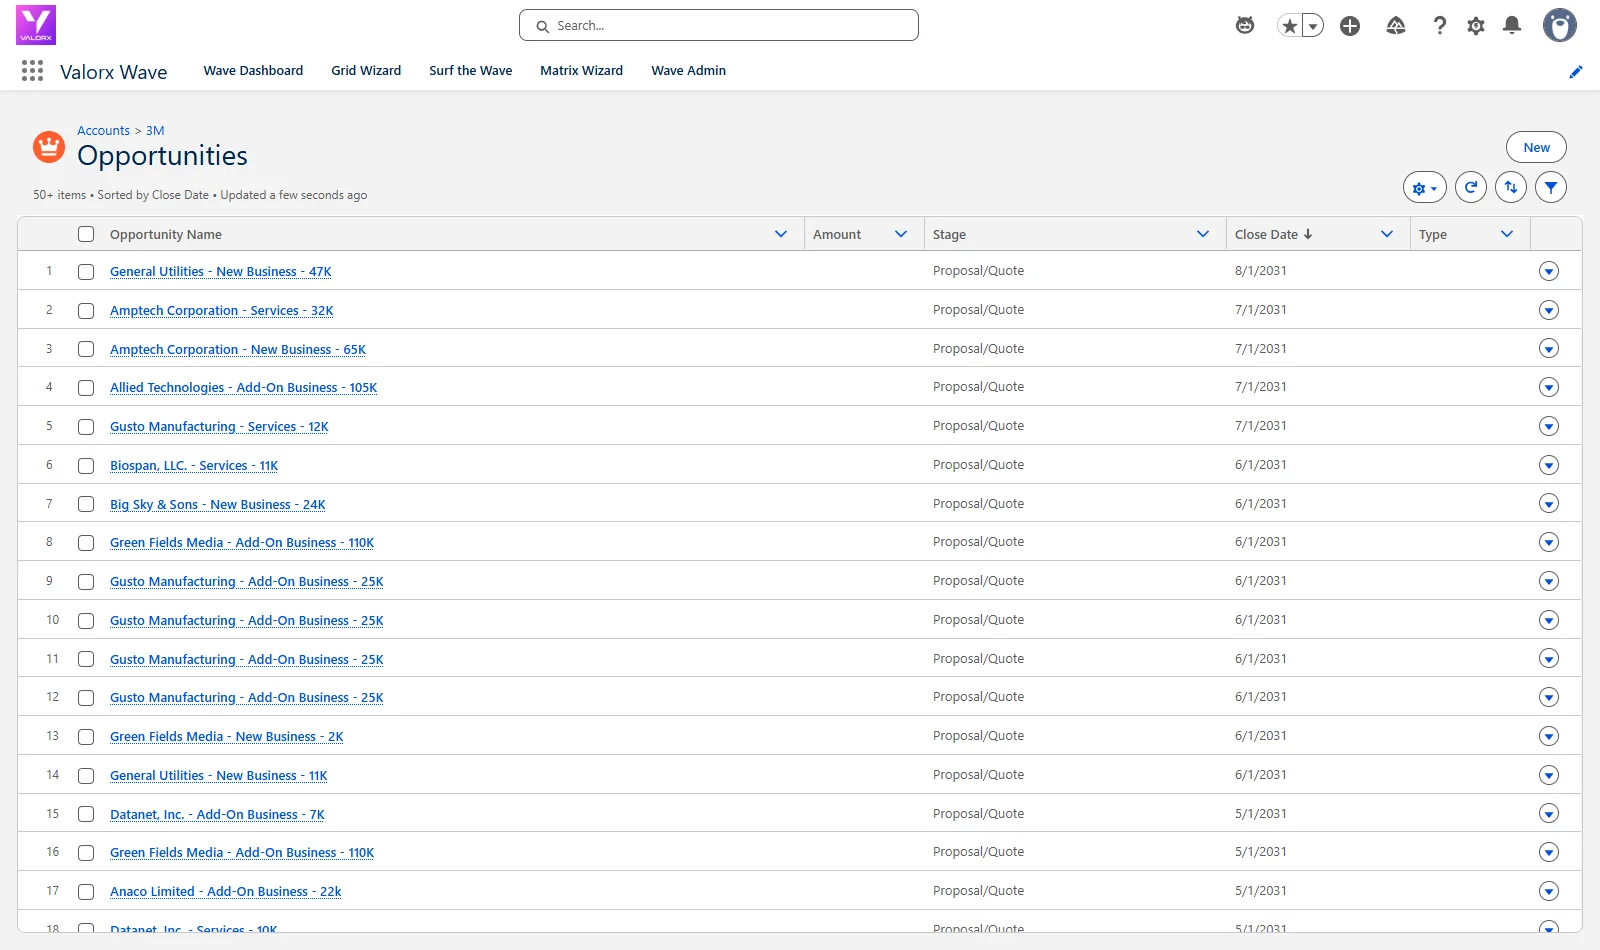This screenshot has height=950, width=1600.
Task: Open the Notifications bell
Action: click(1512, 26)
